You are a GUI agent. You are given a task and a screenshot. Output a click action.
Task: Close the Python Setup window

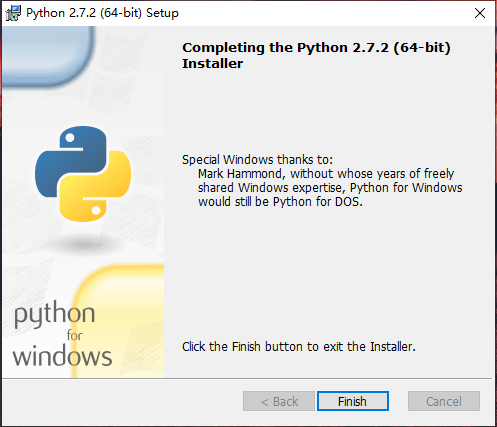coord(480,13)
